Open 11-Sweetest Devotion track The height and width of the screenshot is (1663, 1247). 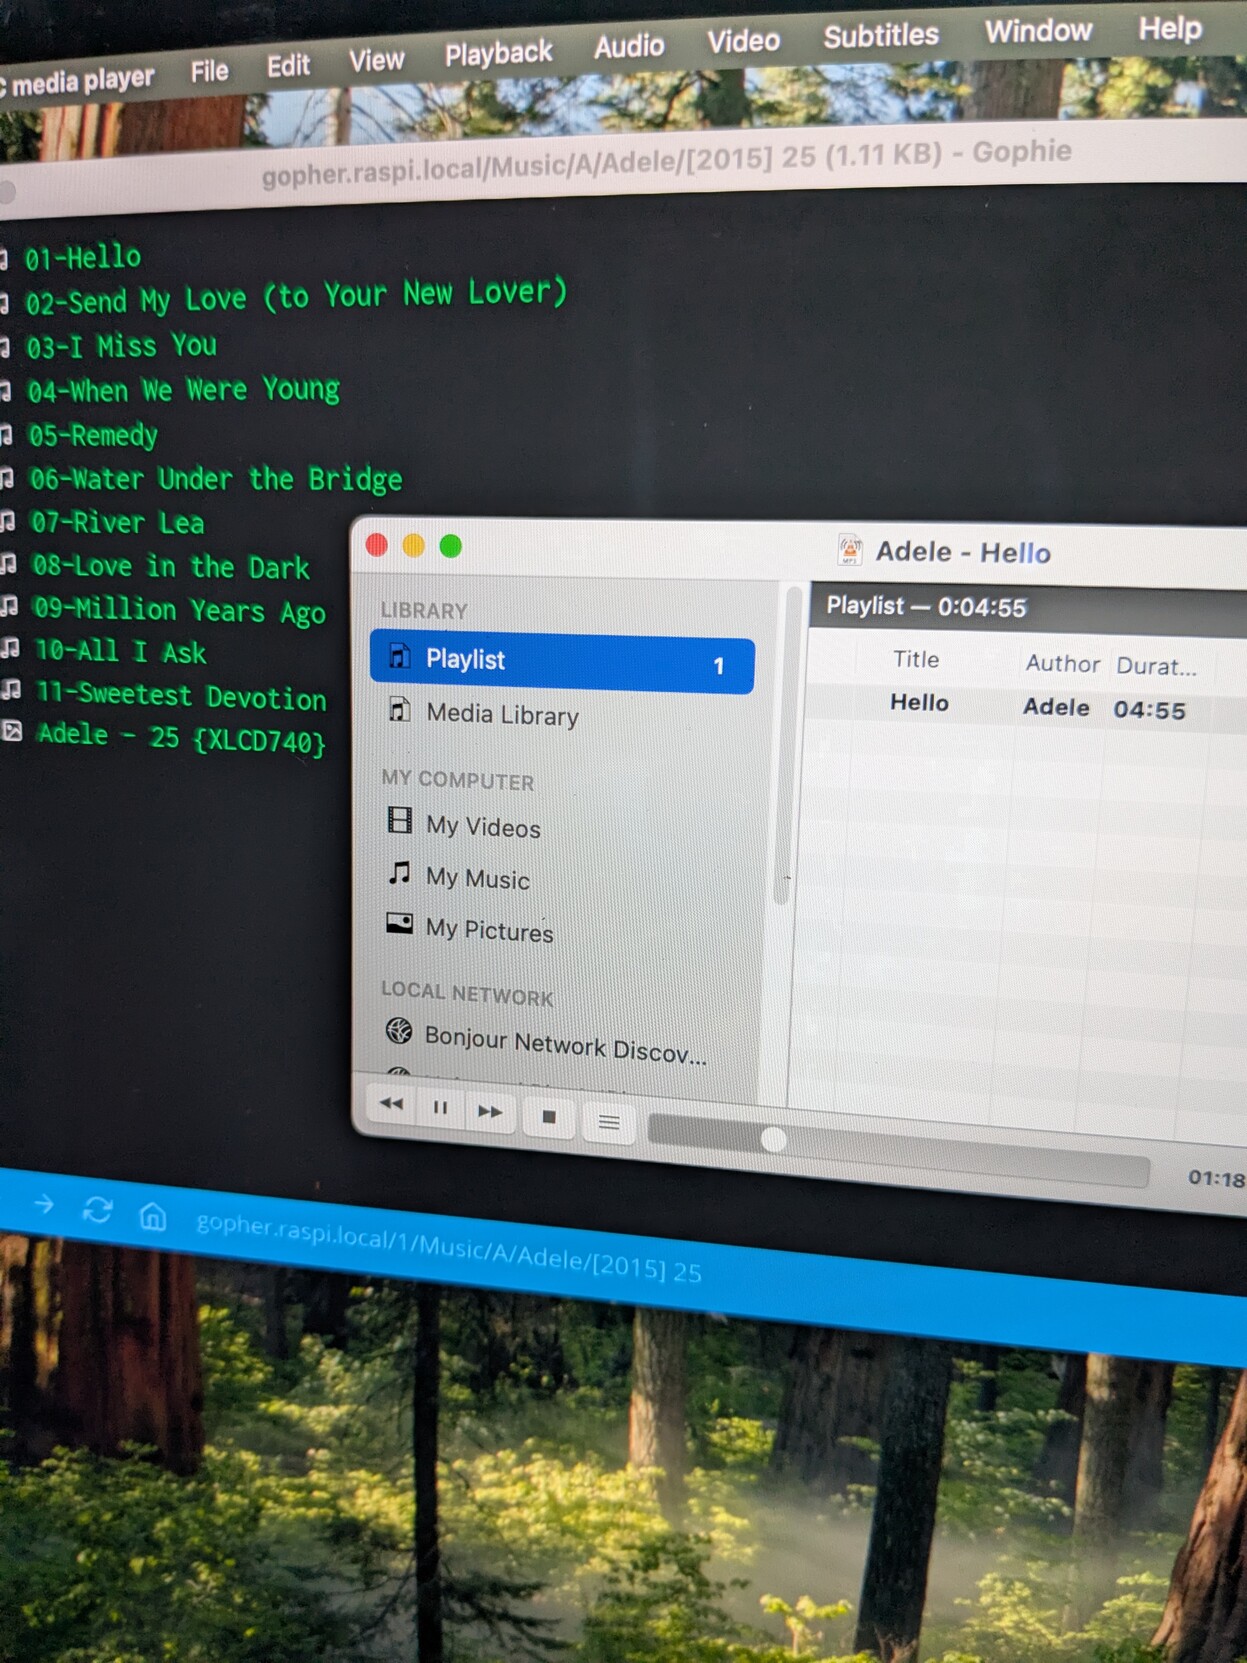tap(181, 696)
